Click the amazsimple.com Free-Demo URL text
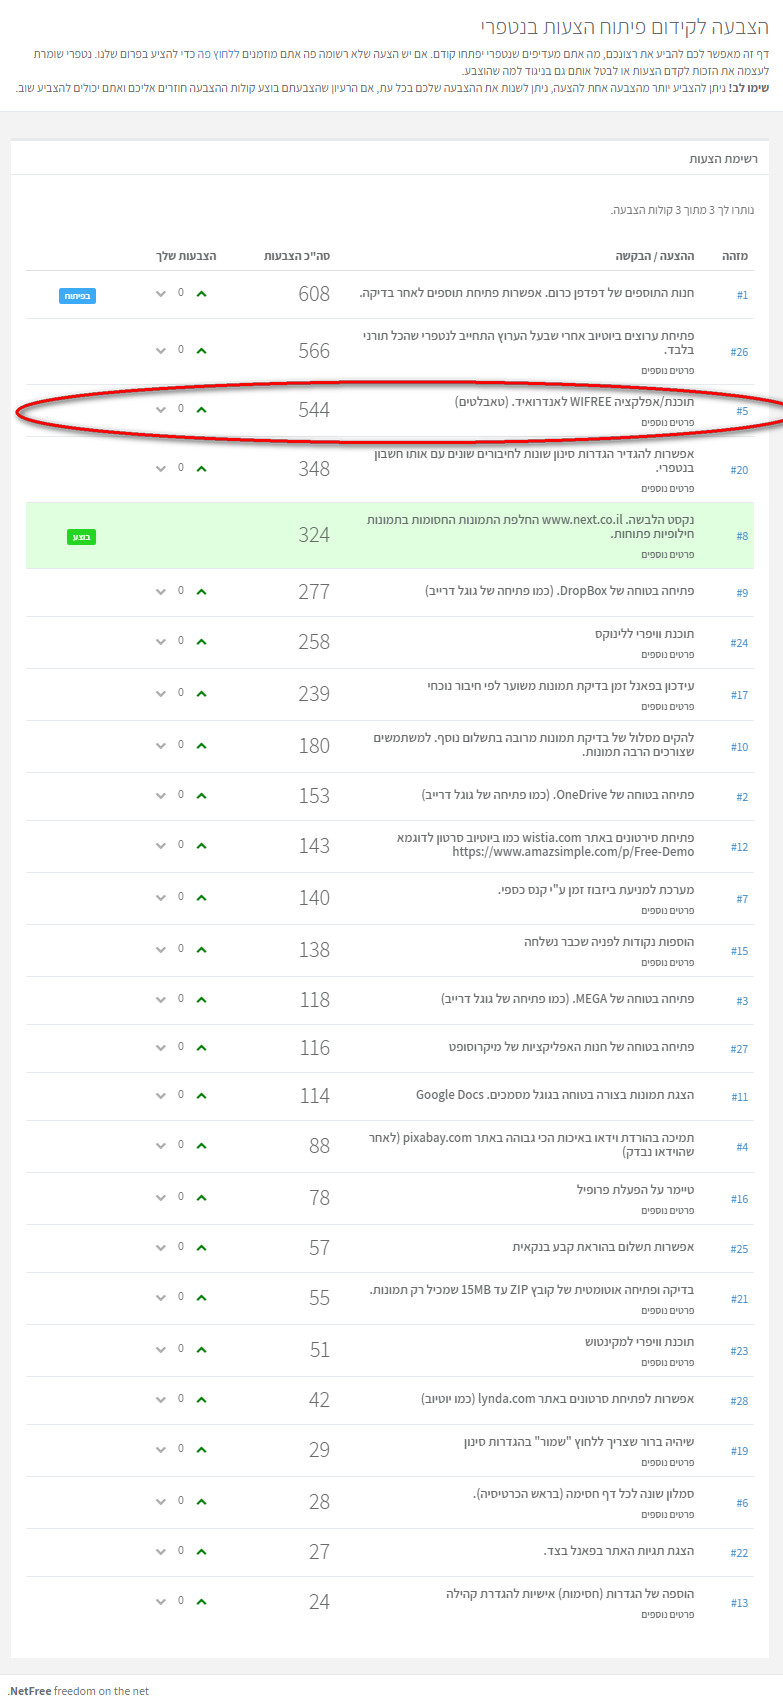This screenshot has width=783, height=1706. (573, 852)
